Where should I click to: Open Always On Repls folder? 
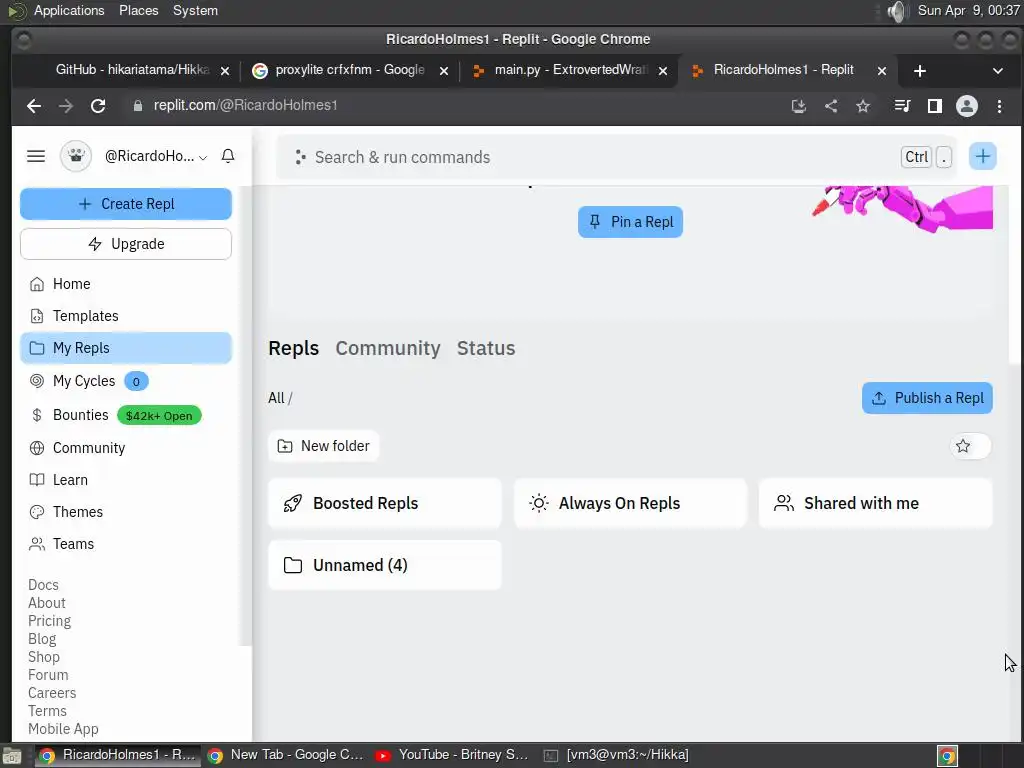pyautogui.click(x=630, y=504)
